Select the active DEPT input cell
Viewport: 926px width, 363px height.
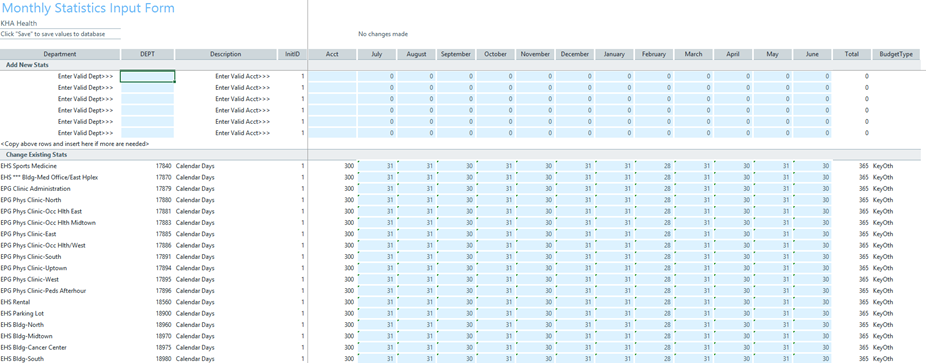(148, 76)
